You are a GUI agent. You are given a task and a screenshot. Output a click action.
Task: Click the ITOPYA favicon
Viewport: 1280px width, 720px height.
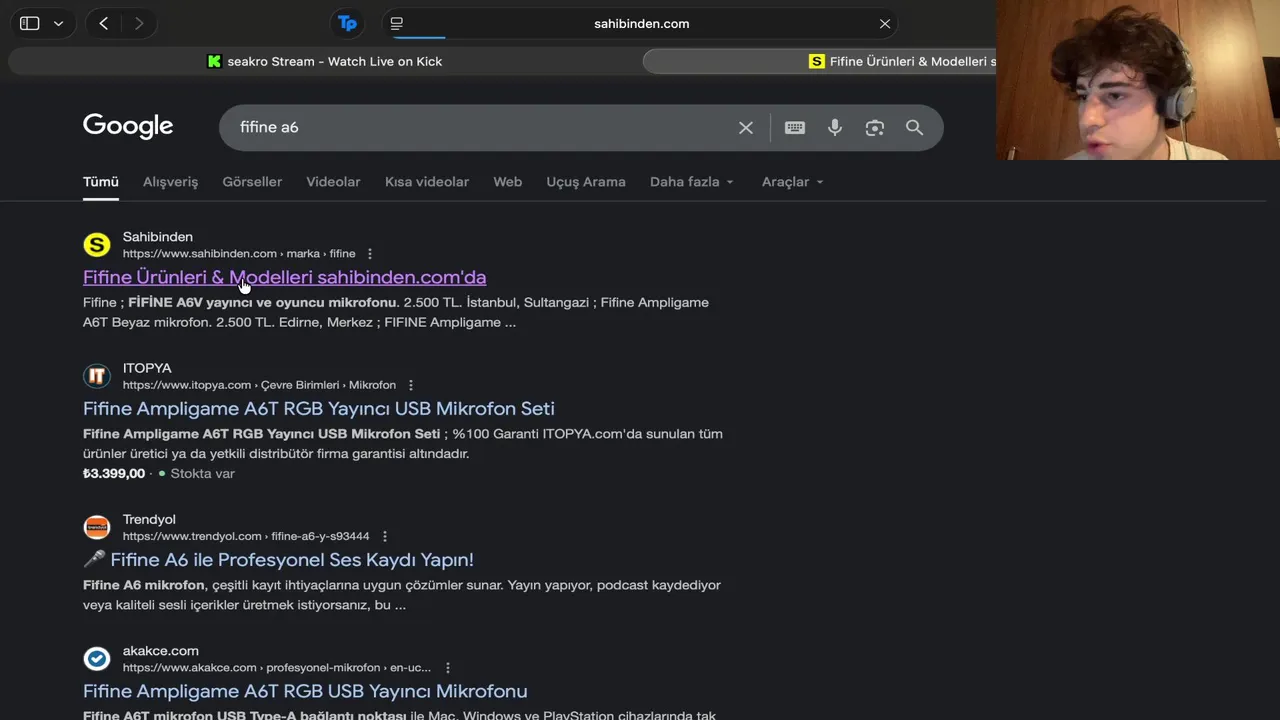[x=97, y=376]
